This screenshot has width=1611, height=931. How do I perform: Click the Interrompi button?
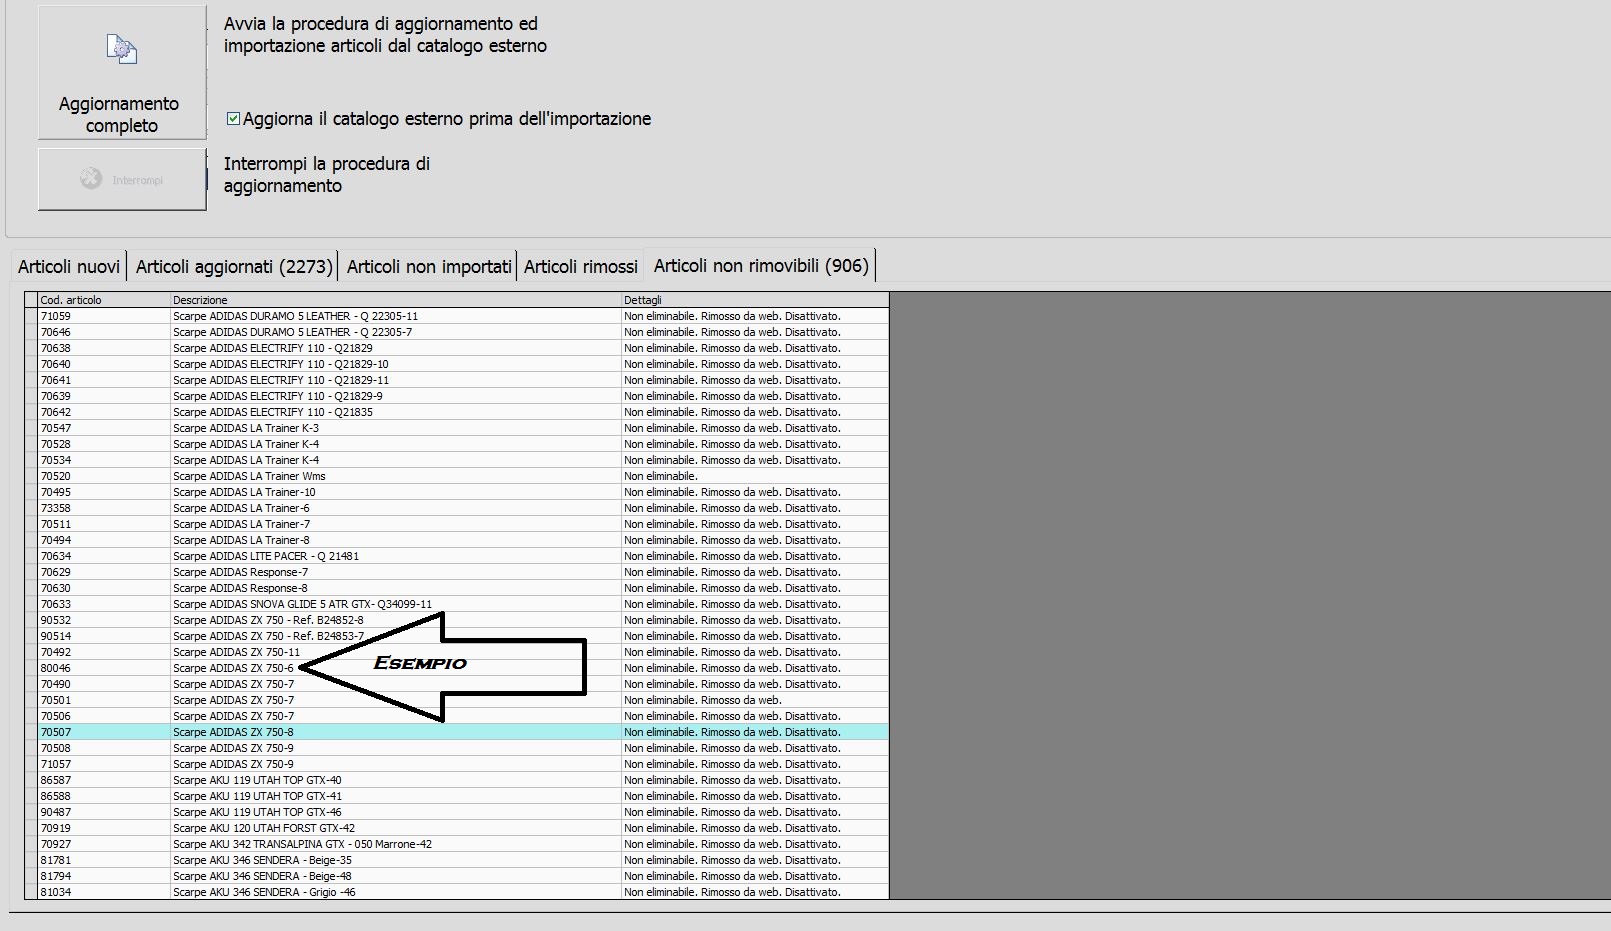tap(122, 180)
